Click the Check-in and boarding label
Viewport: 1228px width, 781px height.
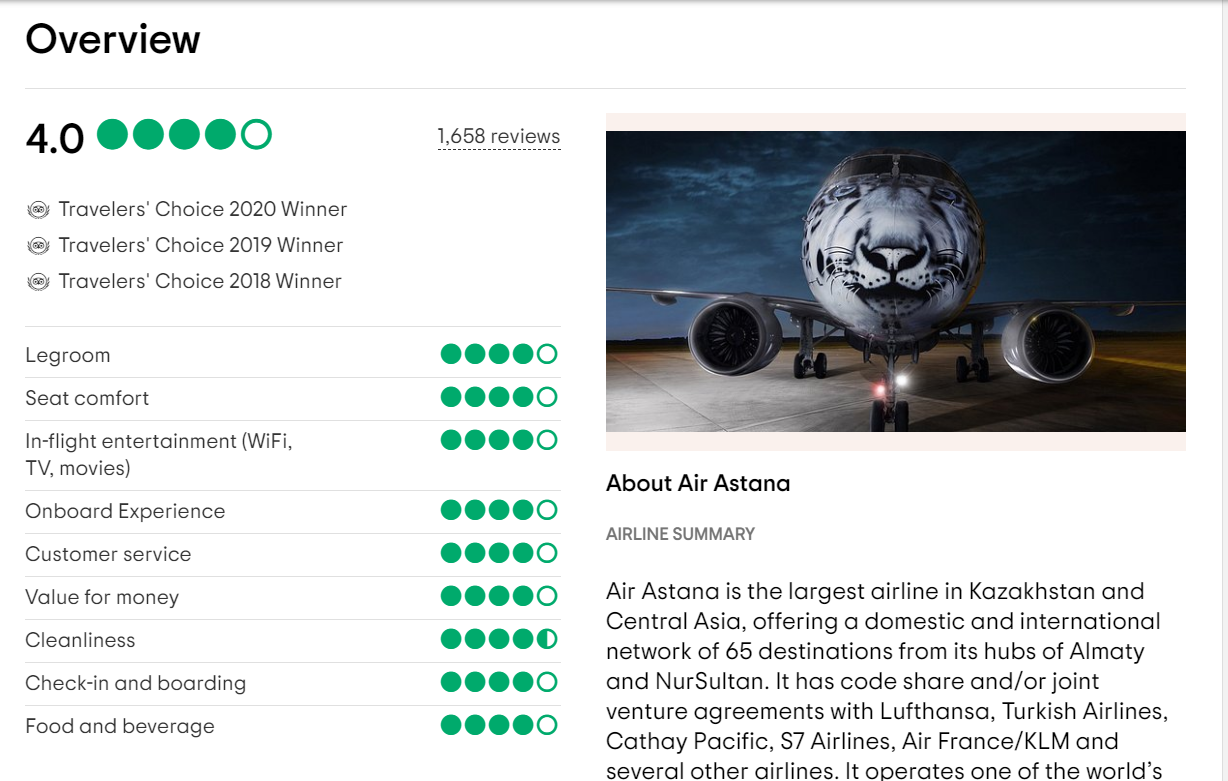point(135,683)
